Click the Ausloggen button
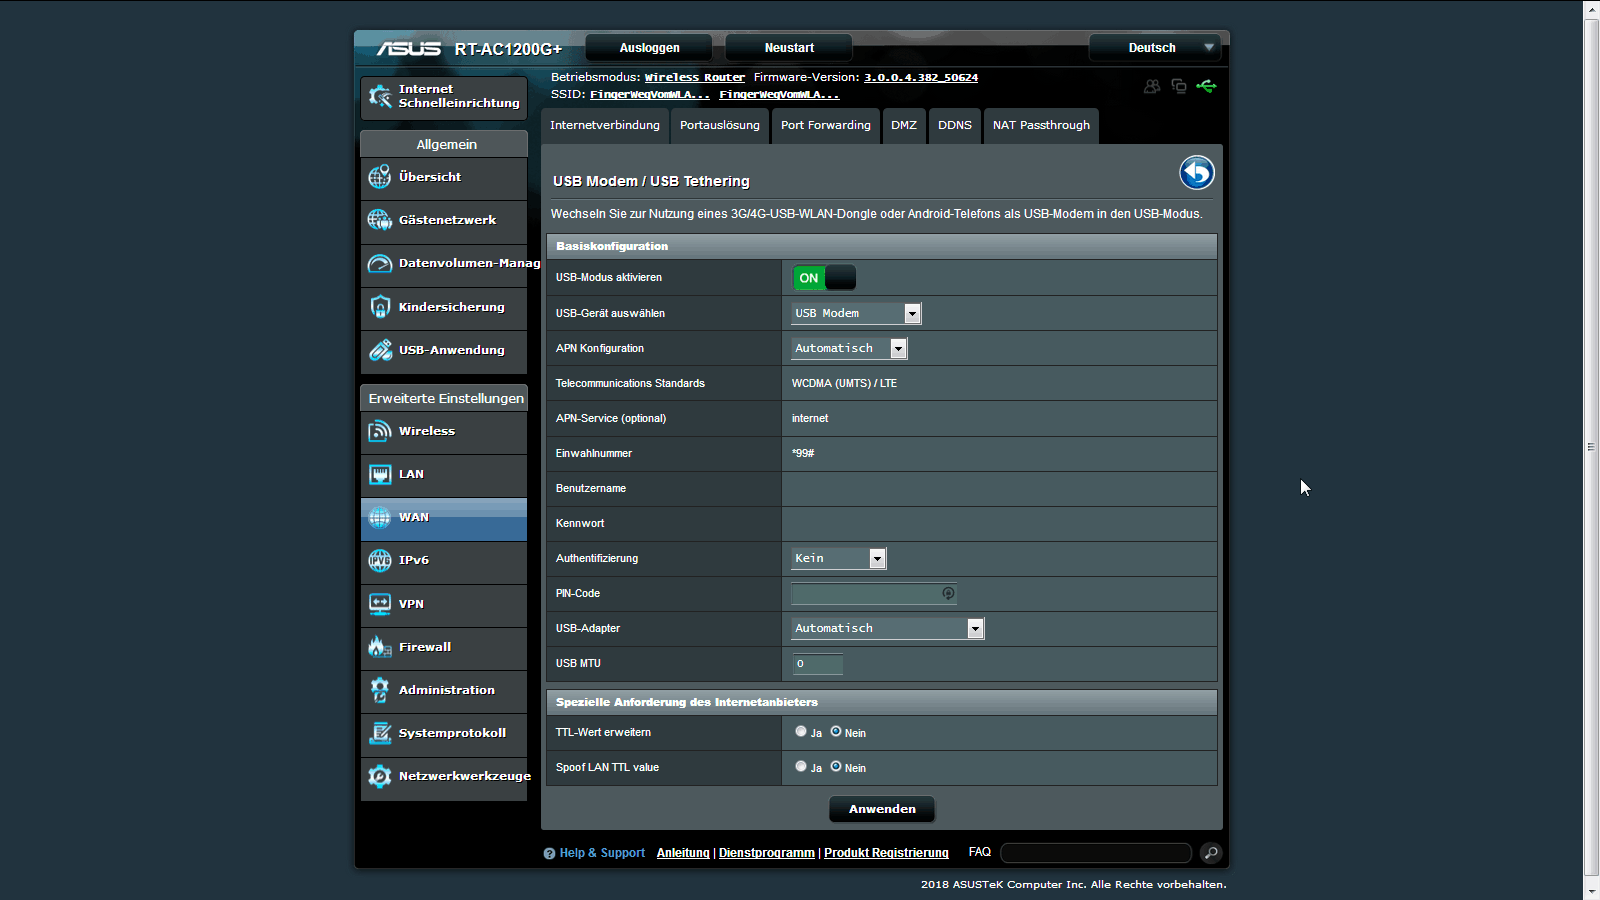The image size is (1600, 900). (x=649, y=48)
